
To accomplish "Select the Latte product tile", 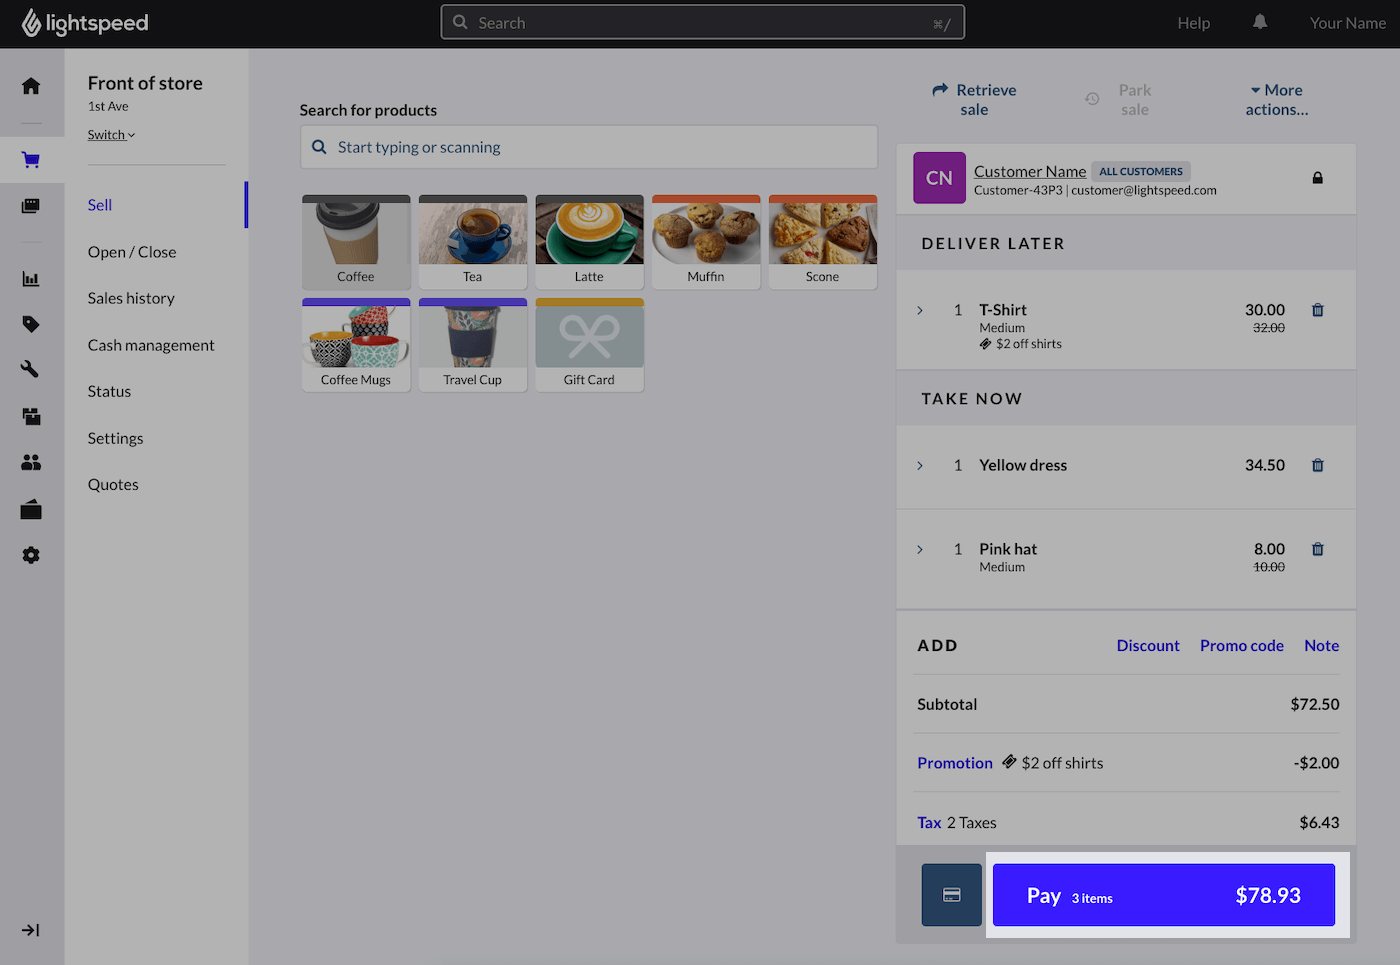I will (x=589, y=242).
